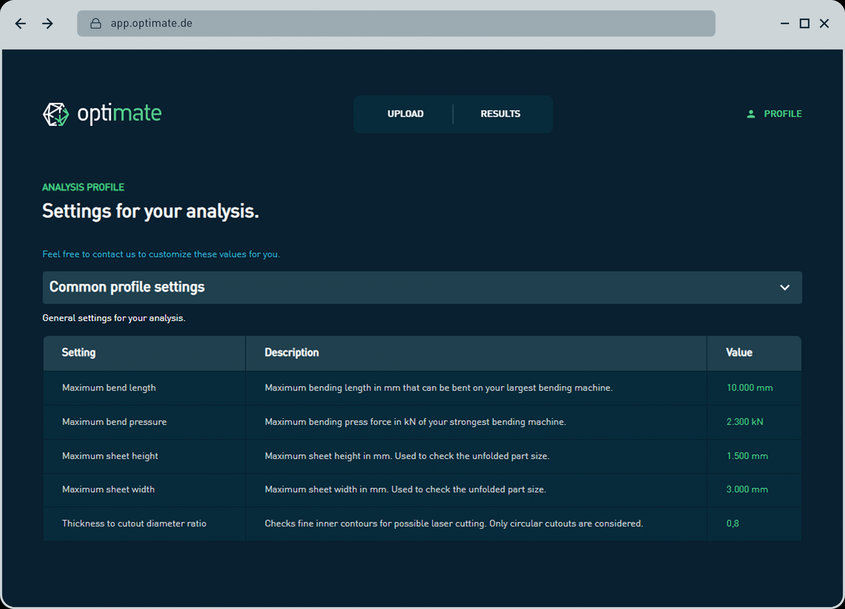Go forward with the browser forward arrow
Image resolution: width=845 pixels, height=609 pixels.
click(x=48, y=24)
